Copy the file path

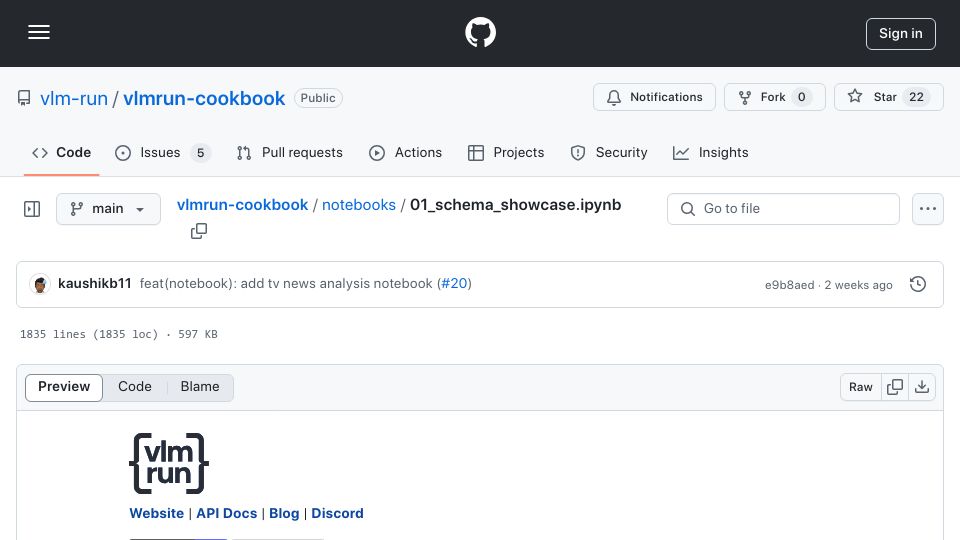199,231
